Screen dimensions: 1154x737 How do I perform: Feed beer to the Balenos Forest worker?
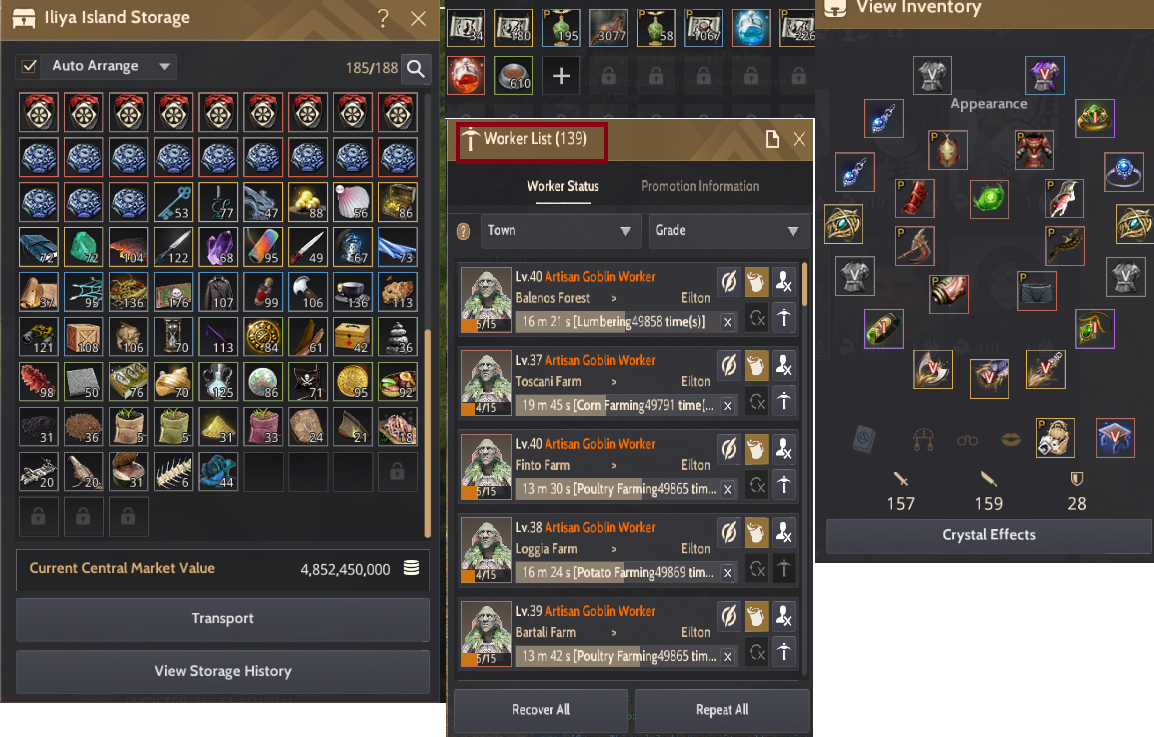[756, 282]
